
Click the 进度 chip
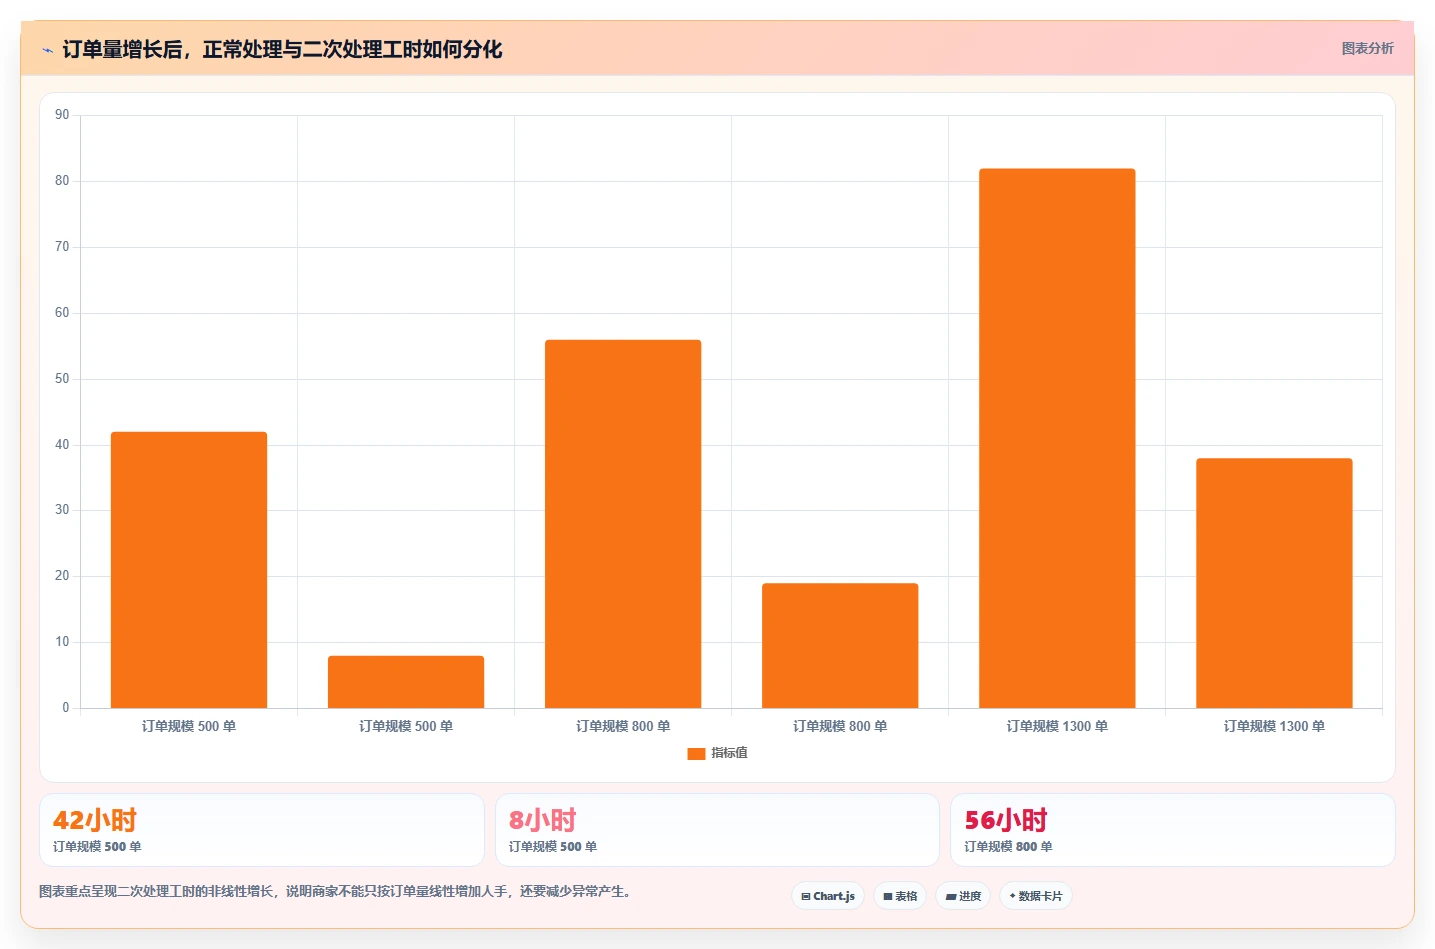point(963,896)
